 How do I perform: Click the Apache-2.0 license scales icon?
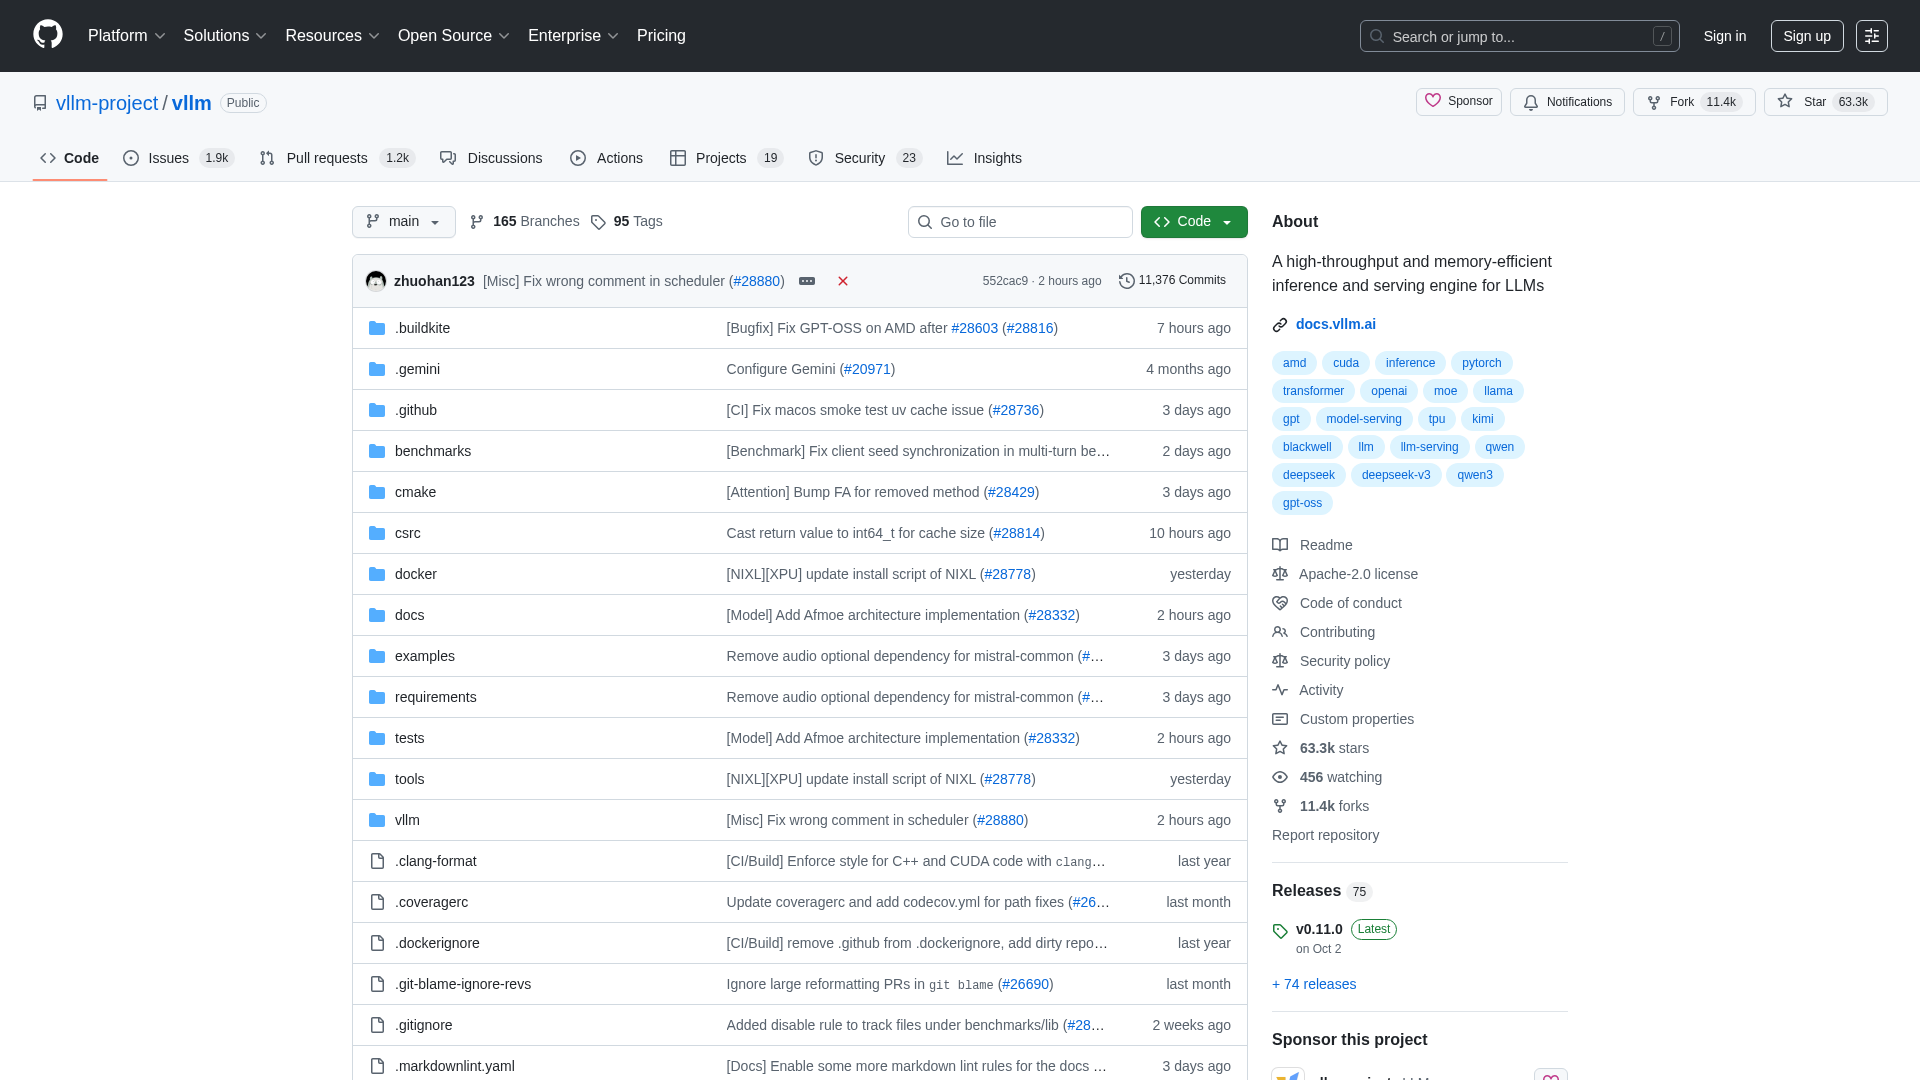click(x=1280, y=574)
